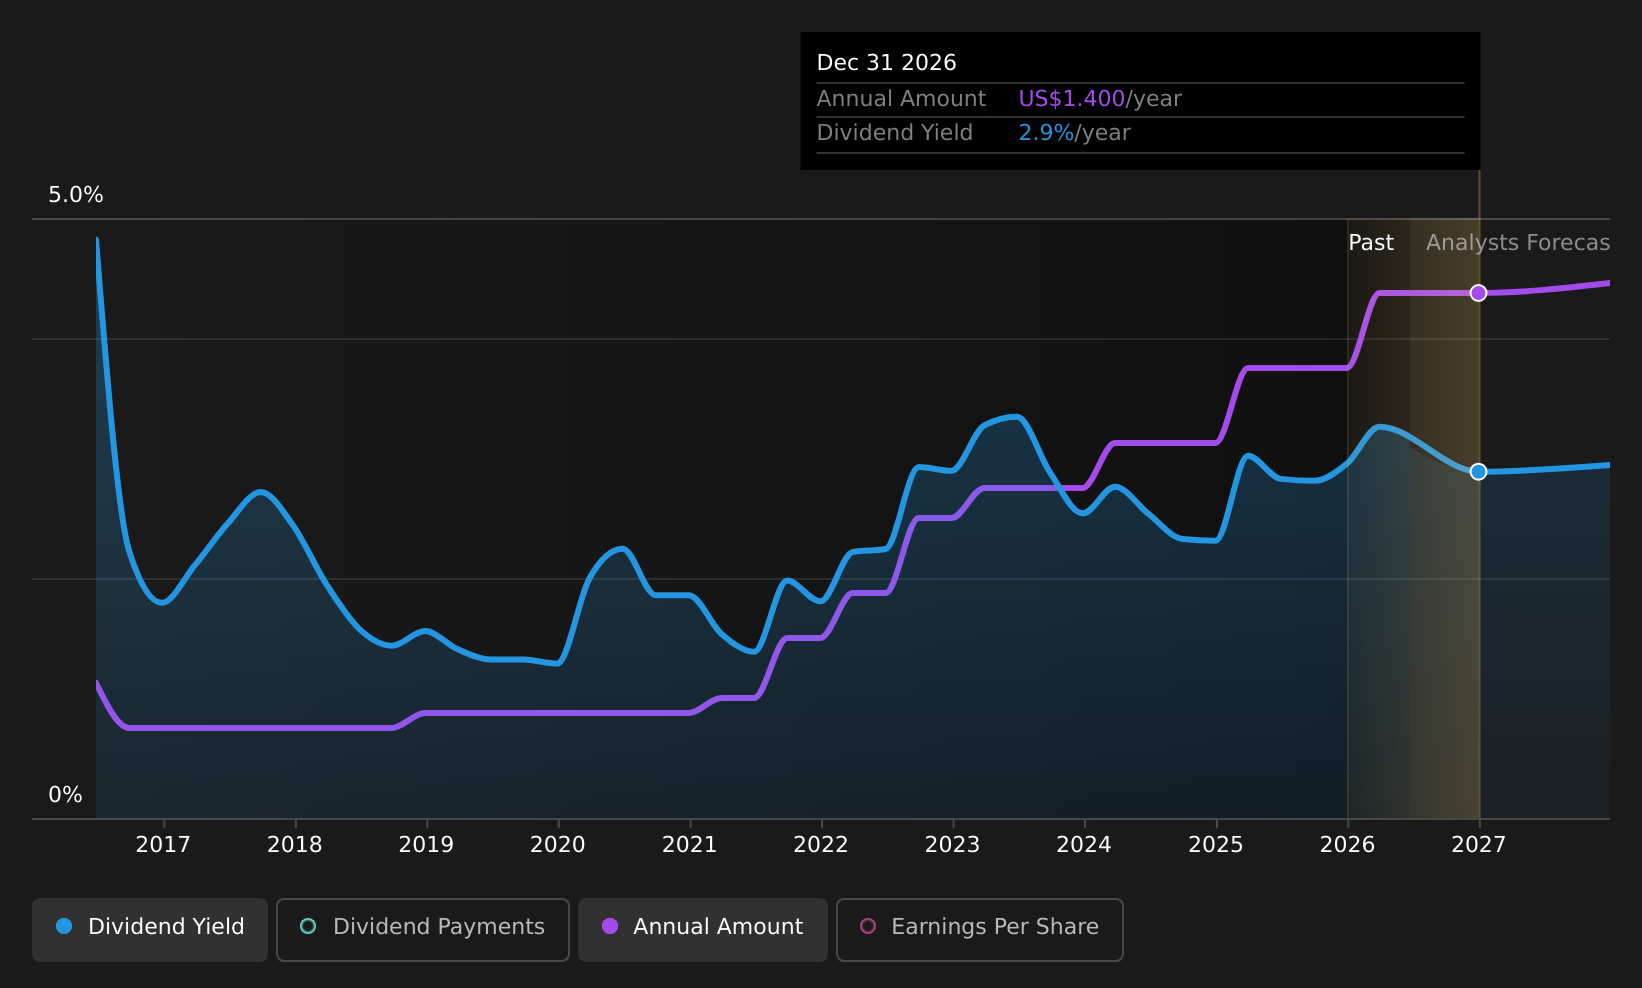Click the 5.0% y-axis label

pyautogui.click(x=76, y=195)
